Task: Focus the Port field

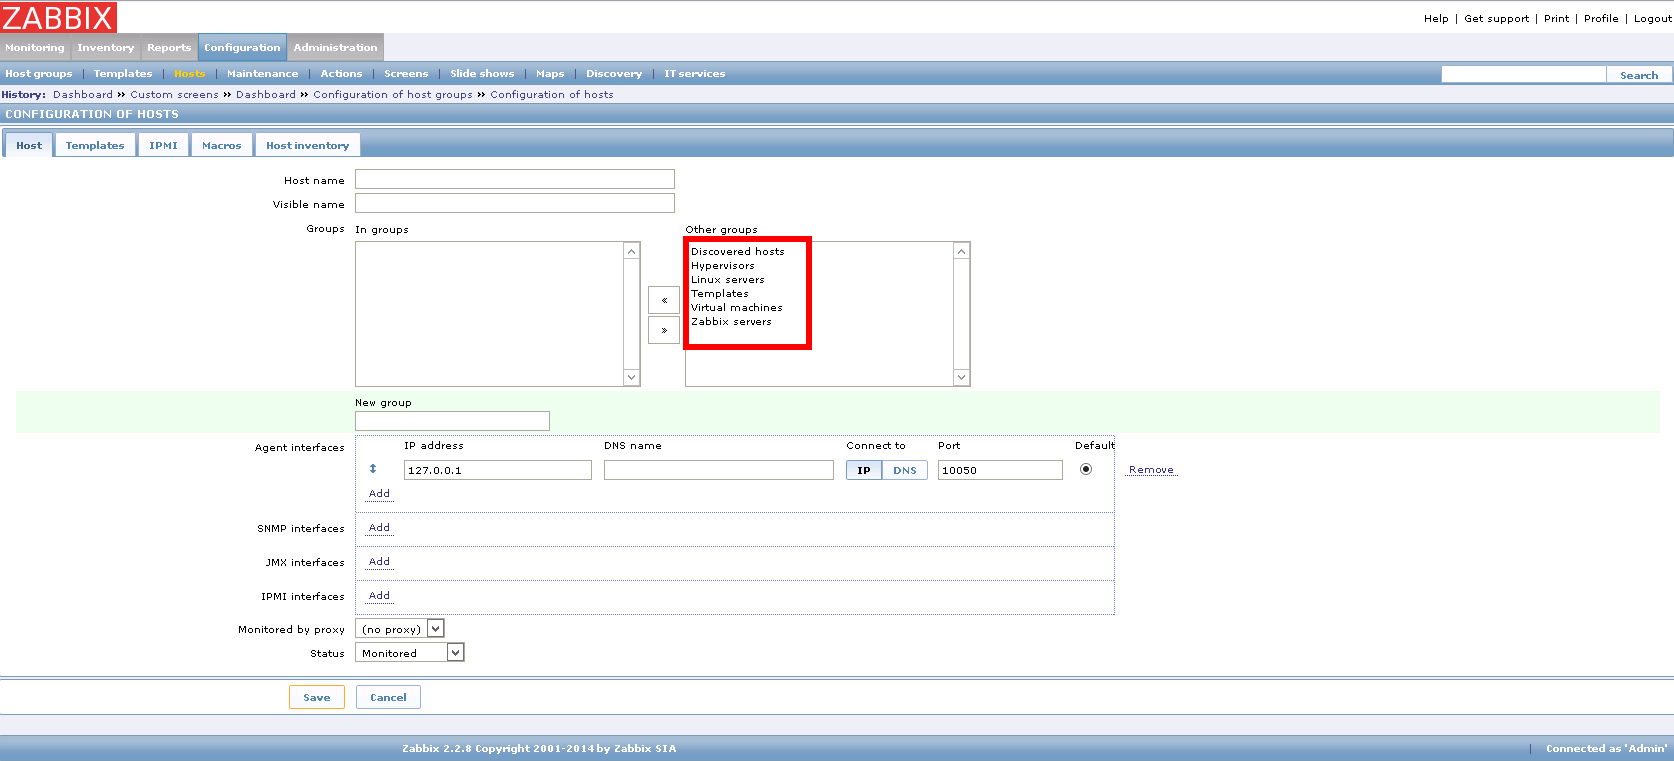Action: click(1000, 470)
